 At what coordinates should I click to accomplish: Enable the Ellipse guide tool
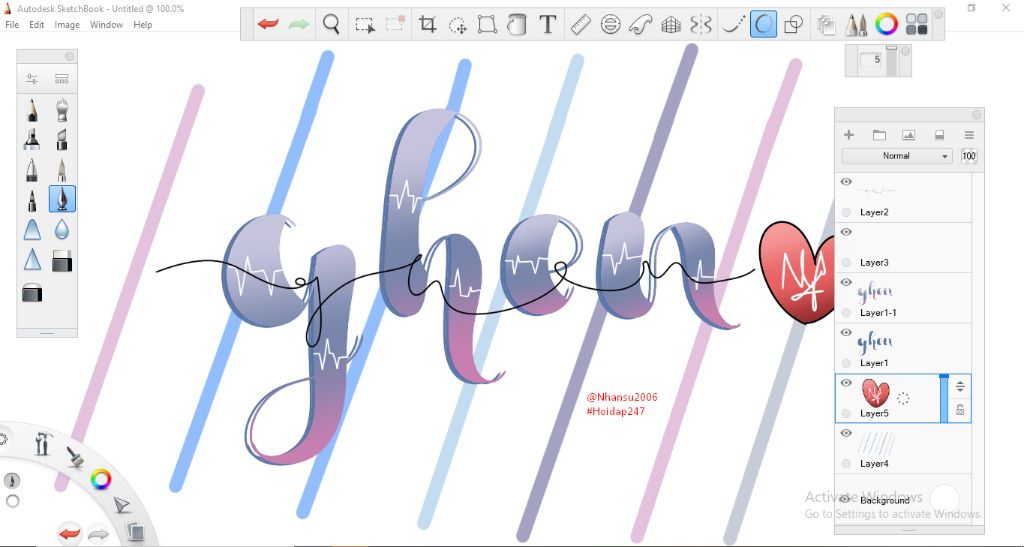[x=610, y=25]
